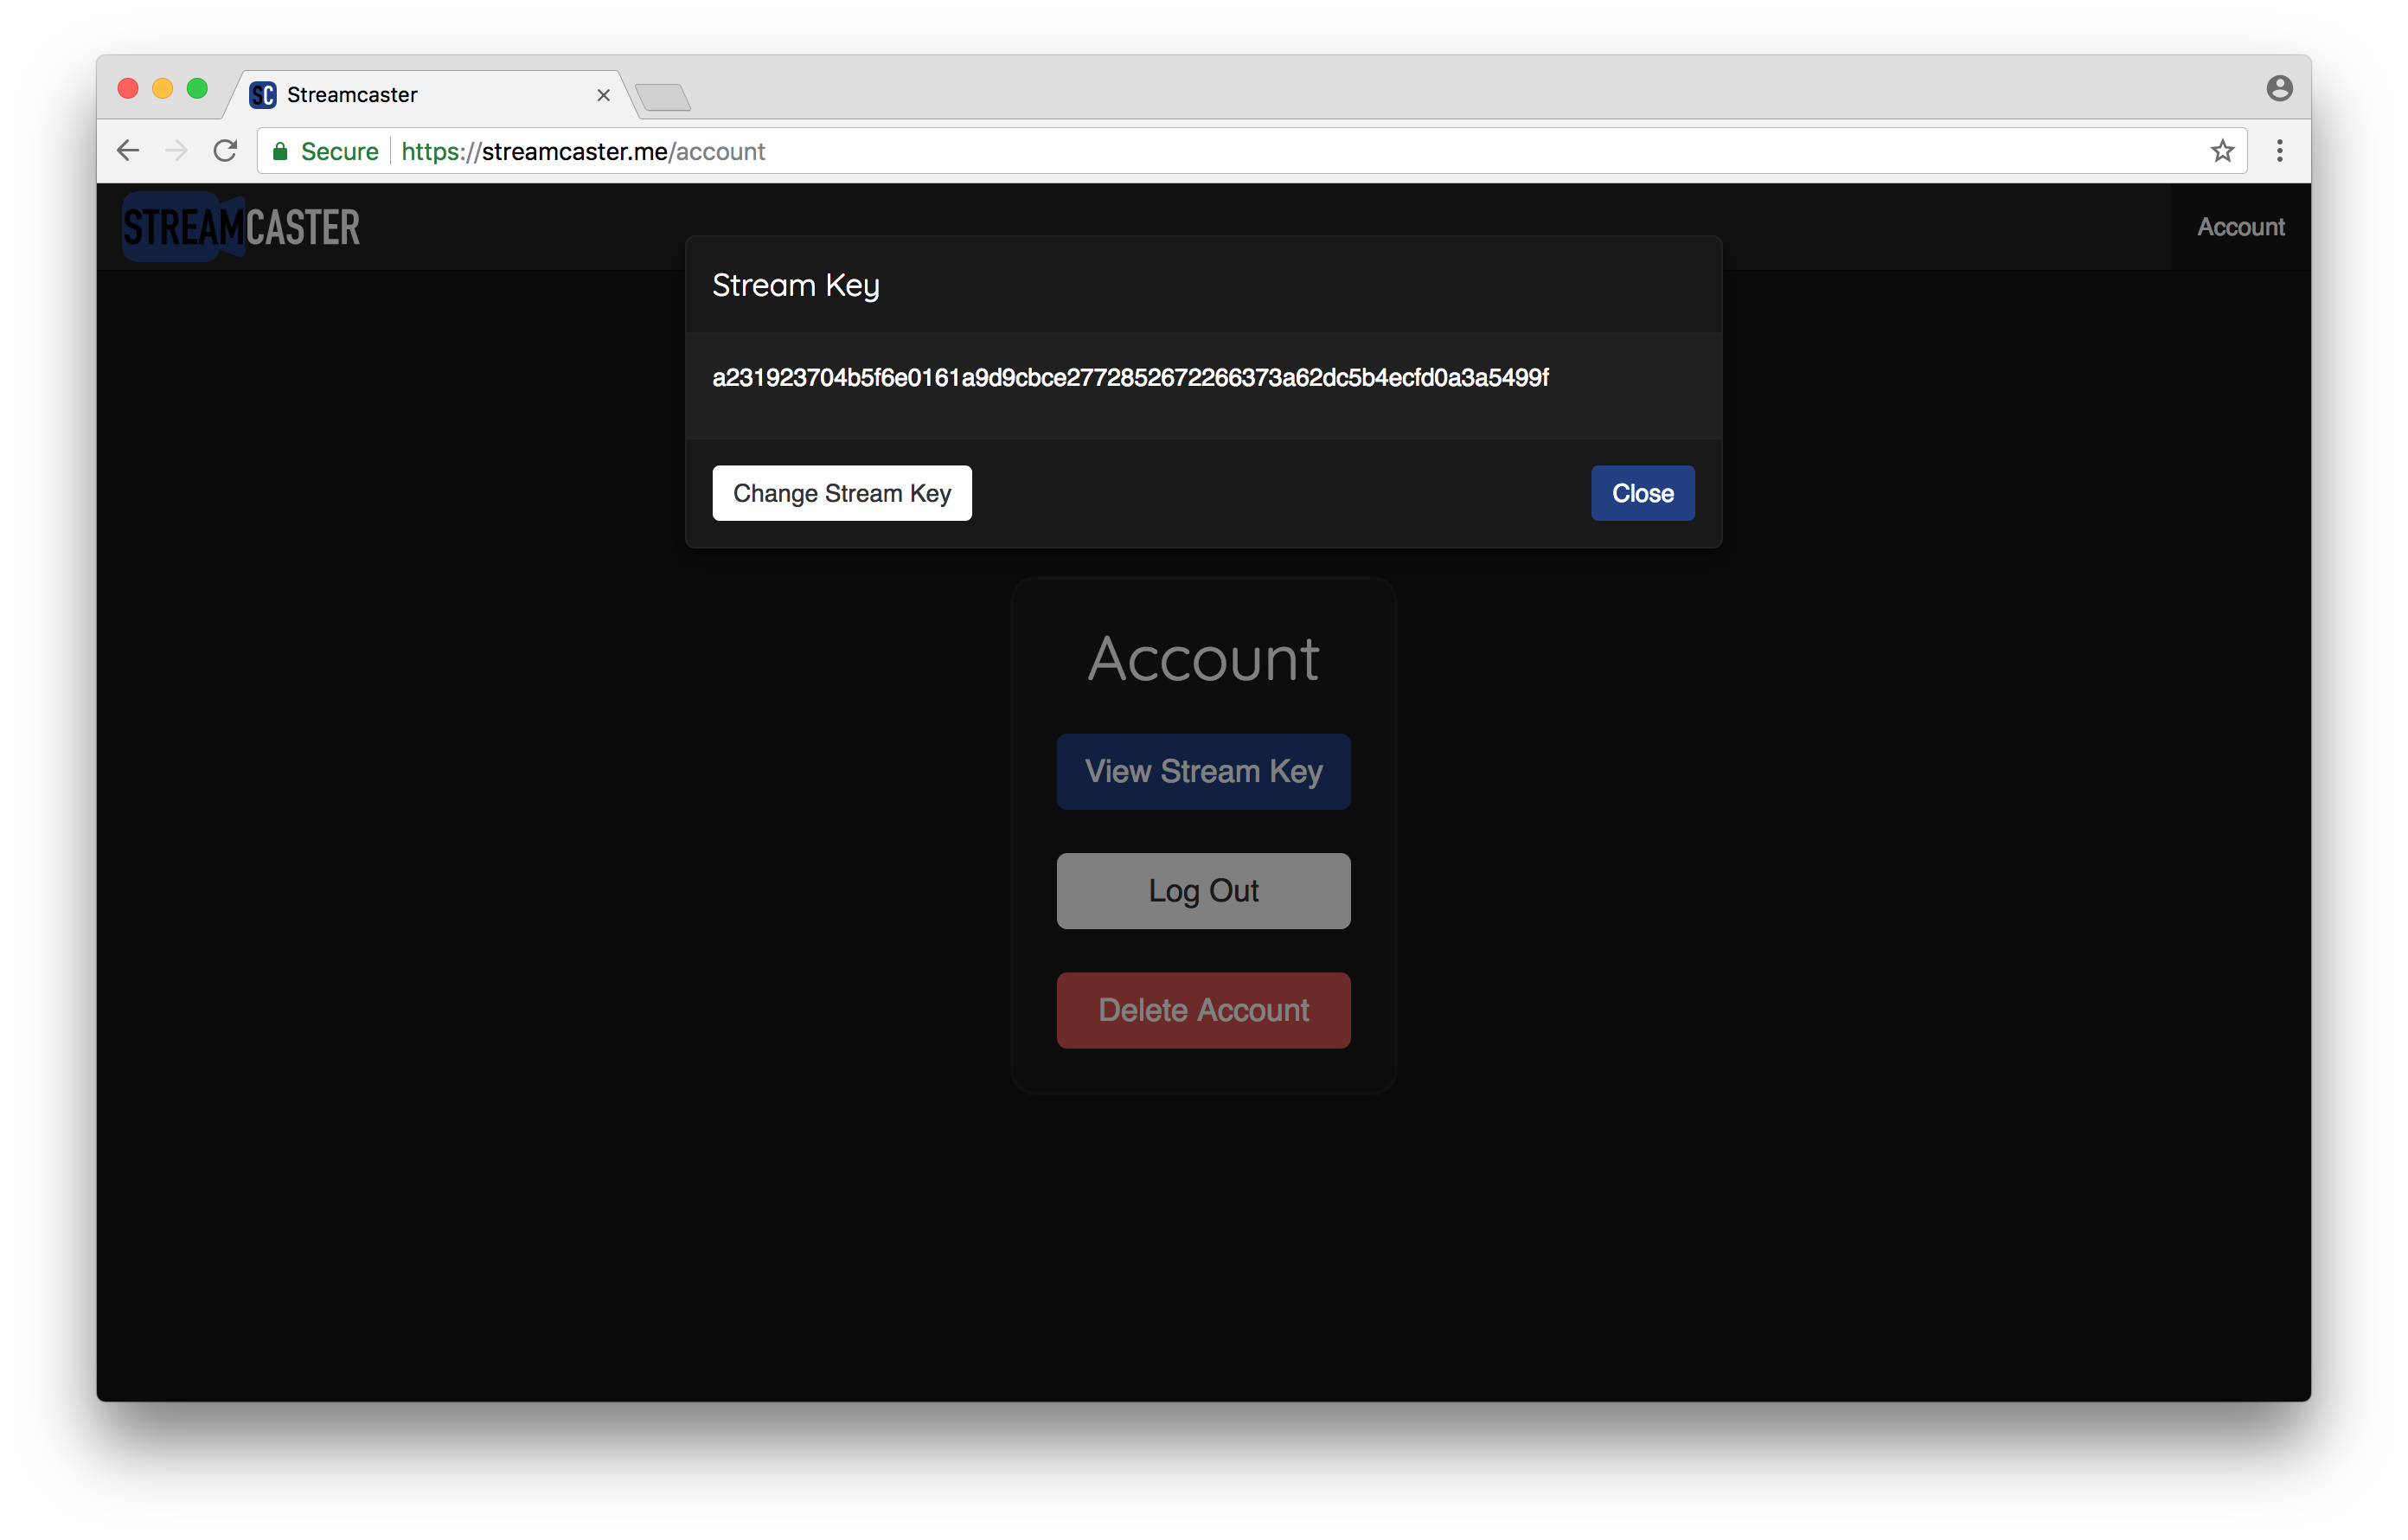Image resolution: width=2408 pixels, height=1540 pixels.
Task: Open Account in navigation bar
Action: coord(2240,227)
